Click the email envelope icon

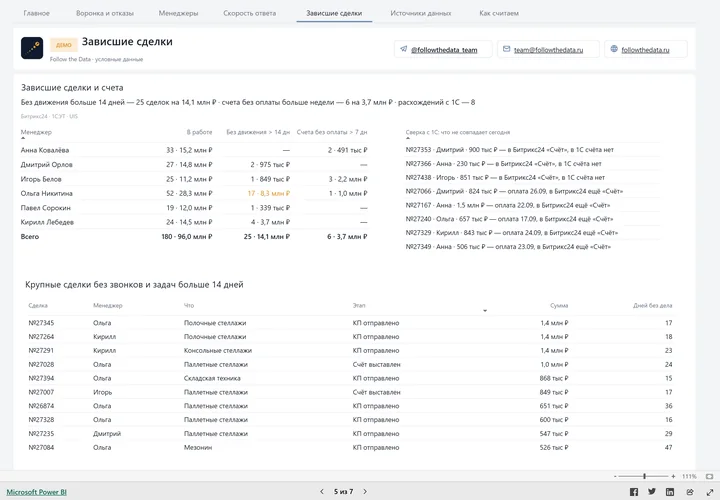pos(506,49)
